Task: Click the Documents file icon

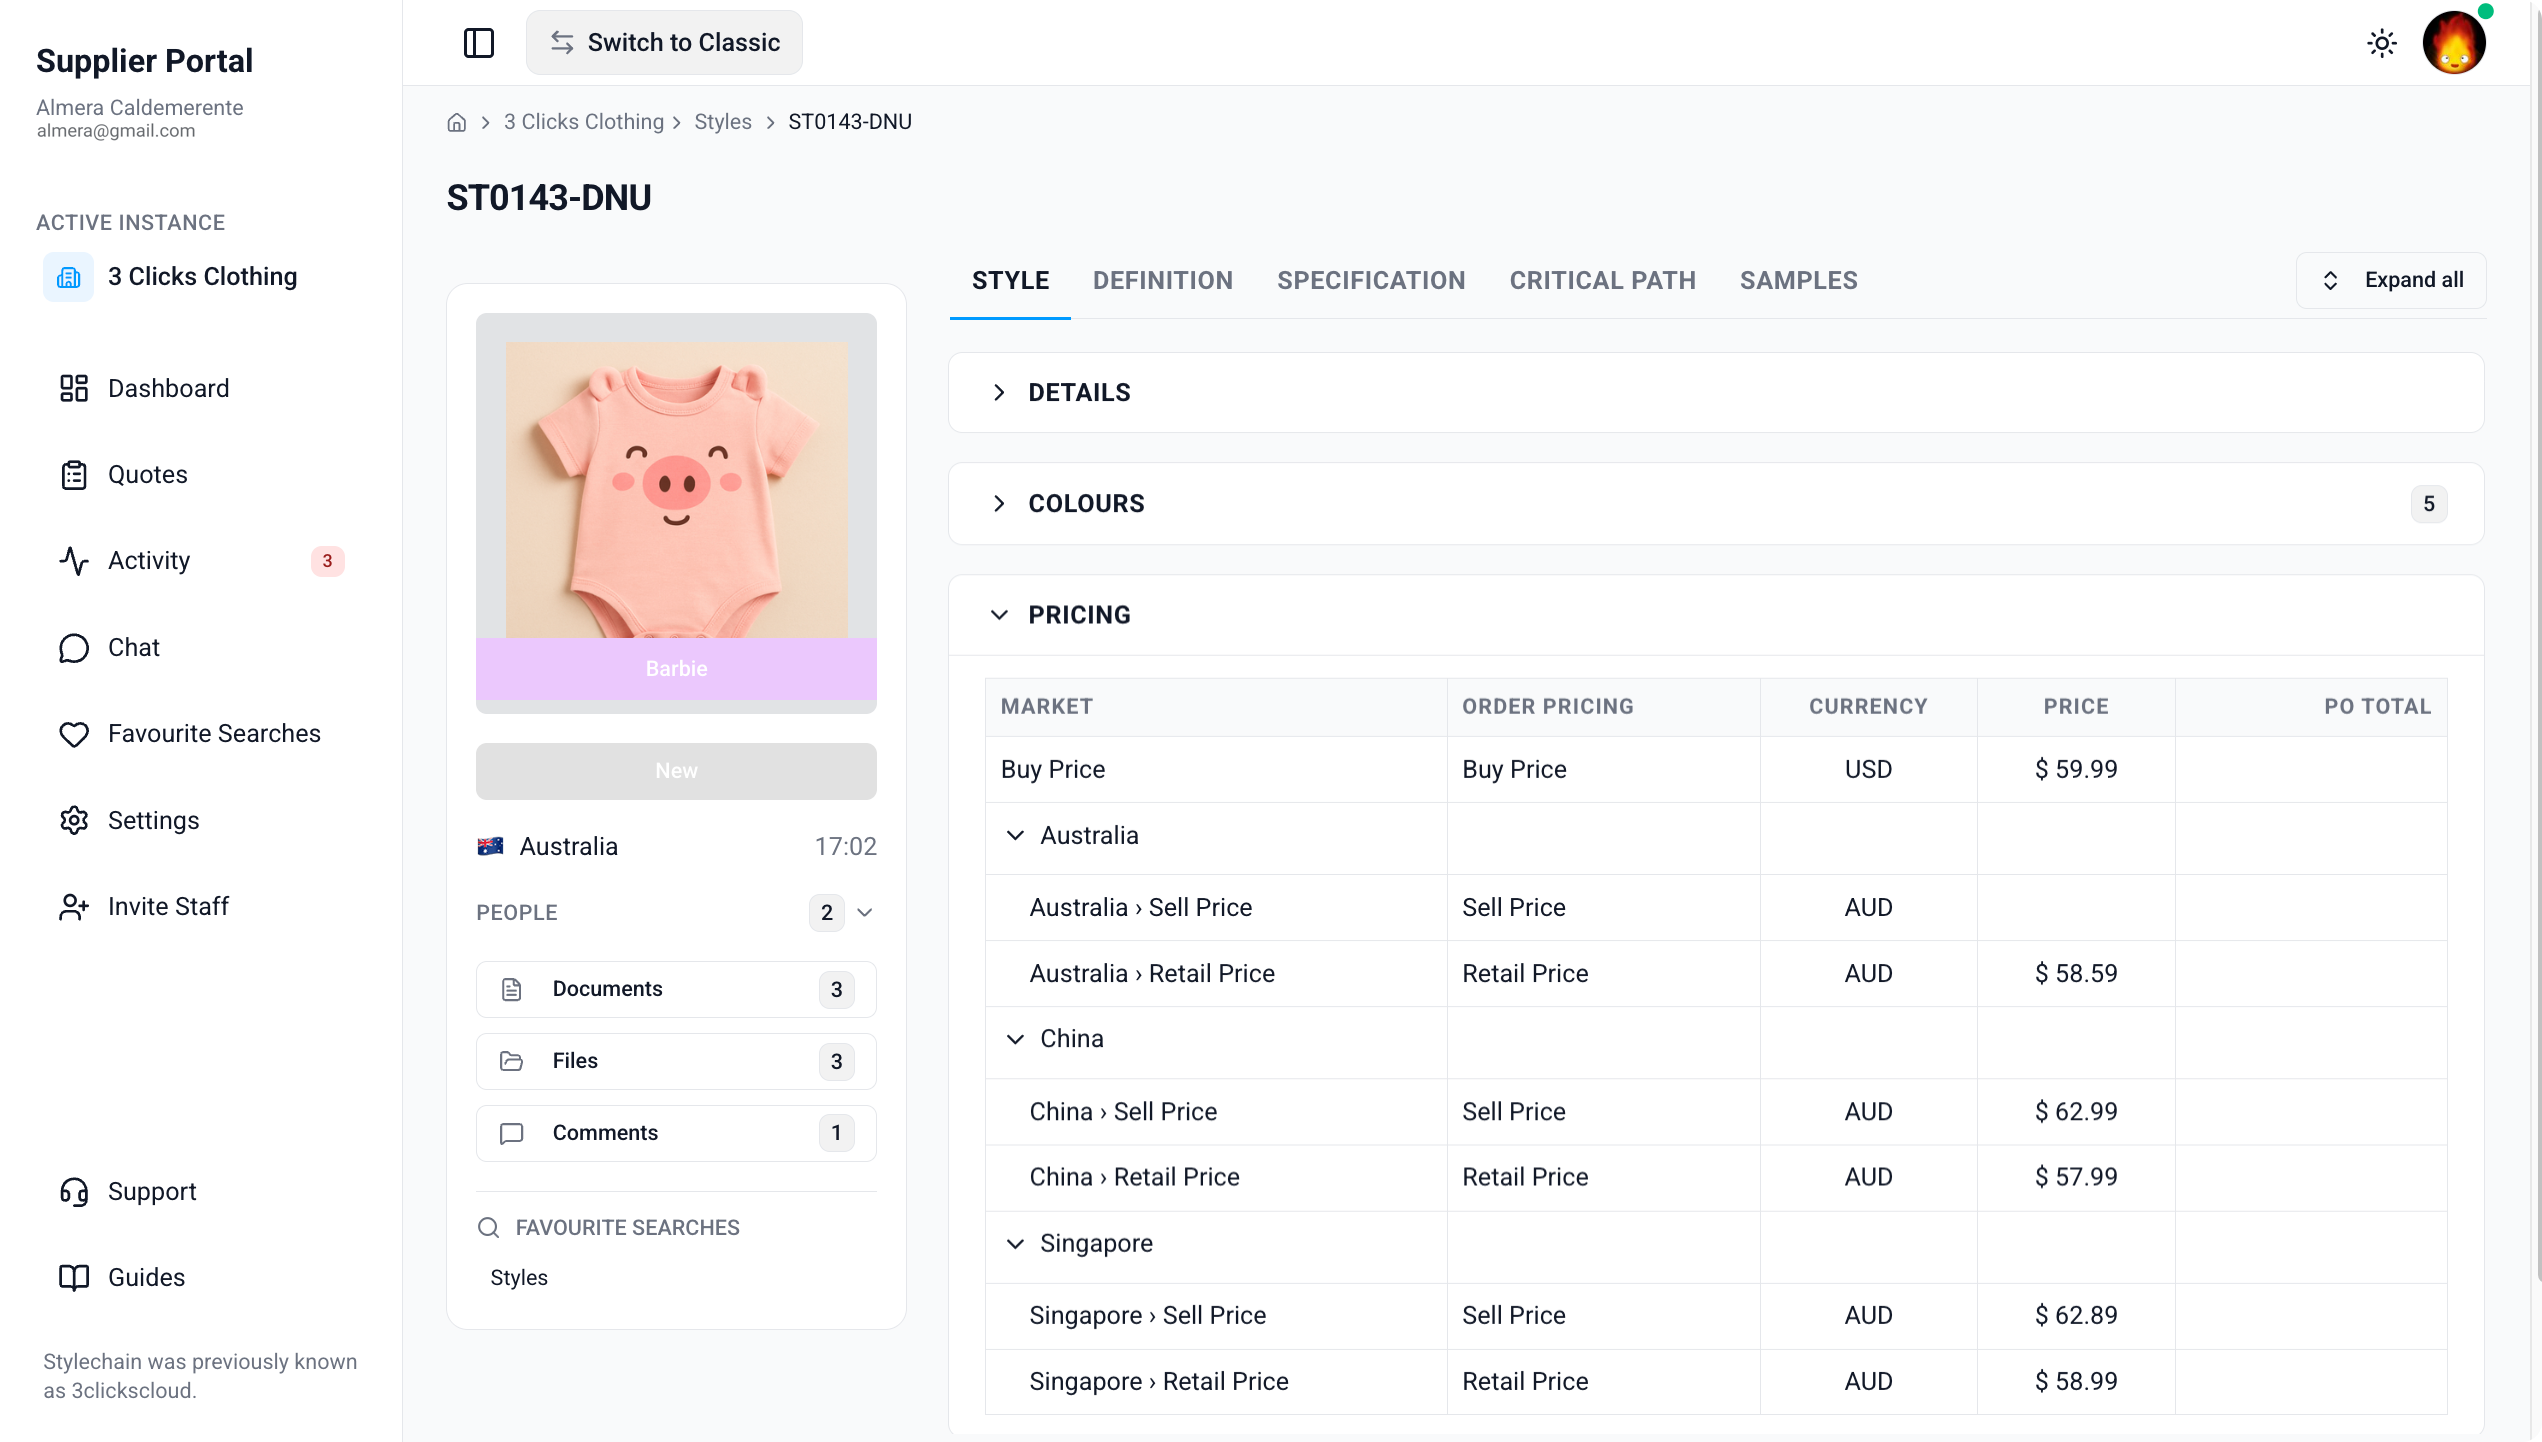Action: [x=512, y=989]
